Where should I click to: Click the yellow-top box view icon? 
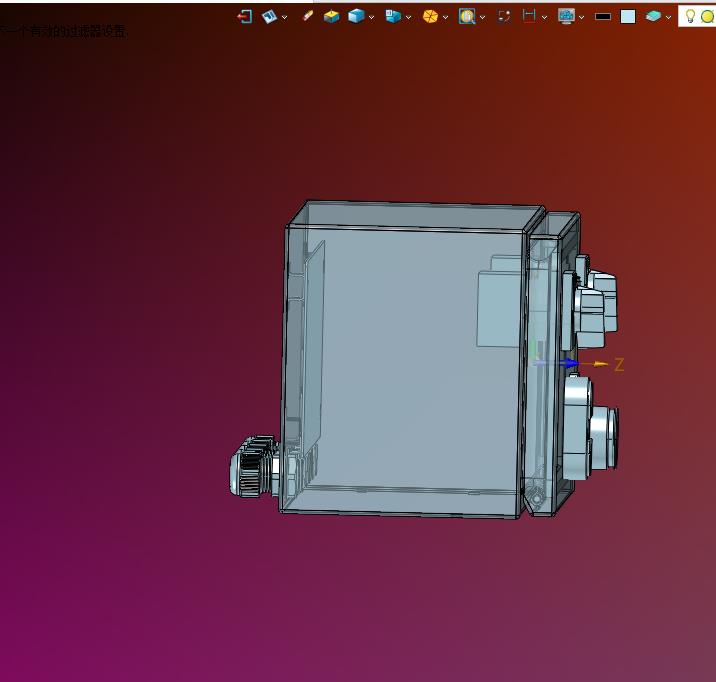[x=332, y=17]
